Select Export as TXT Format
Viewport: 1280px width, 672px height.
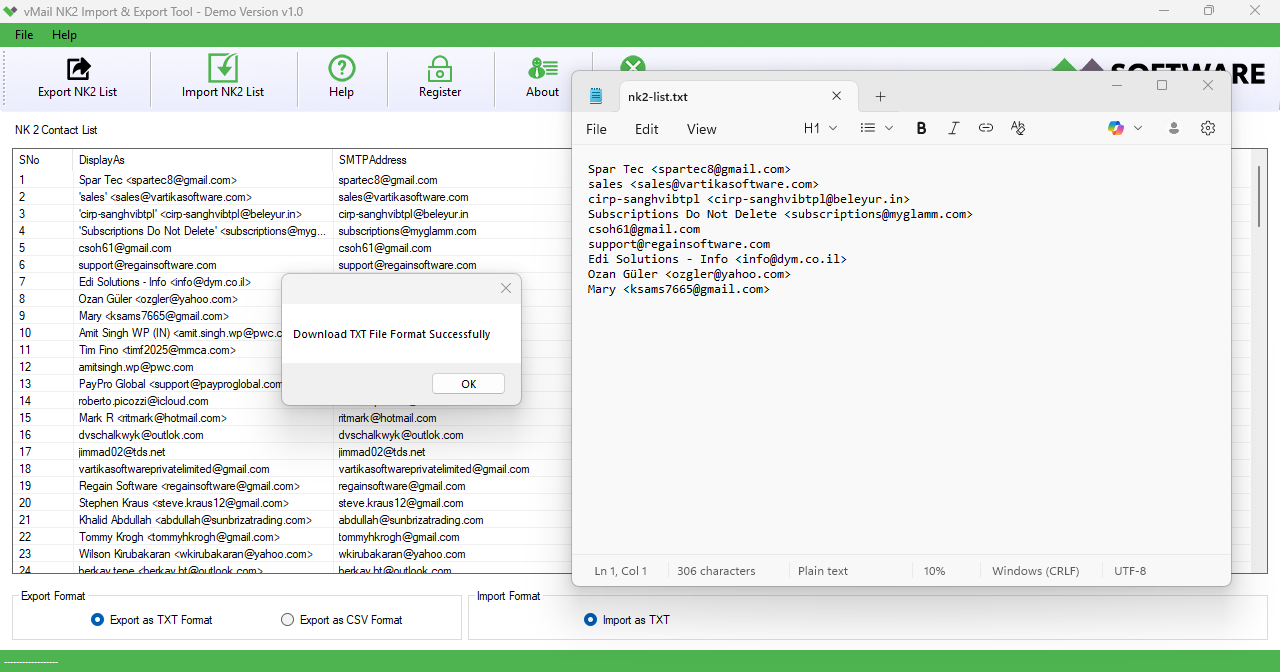(x=97, y=619)
